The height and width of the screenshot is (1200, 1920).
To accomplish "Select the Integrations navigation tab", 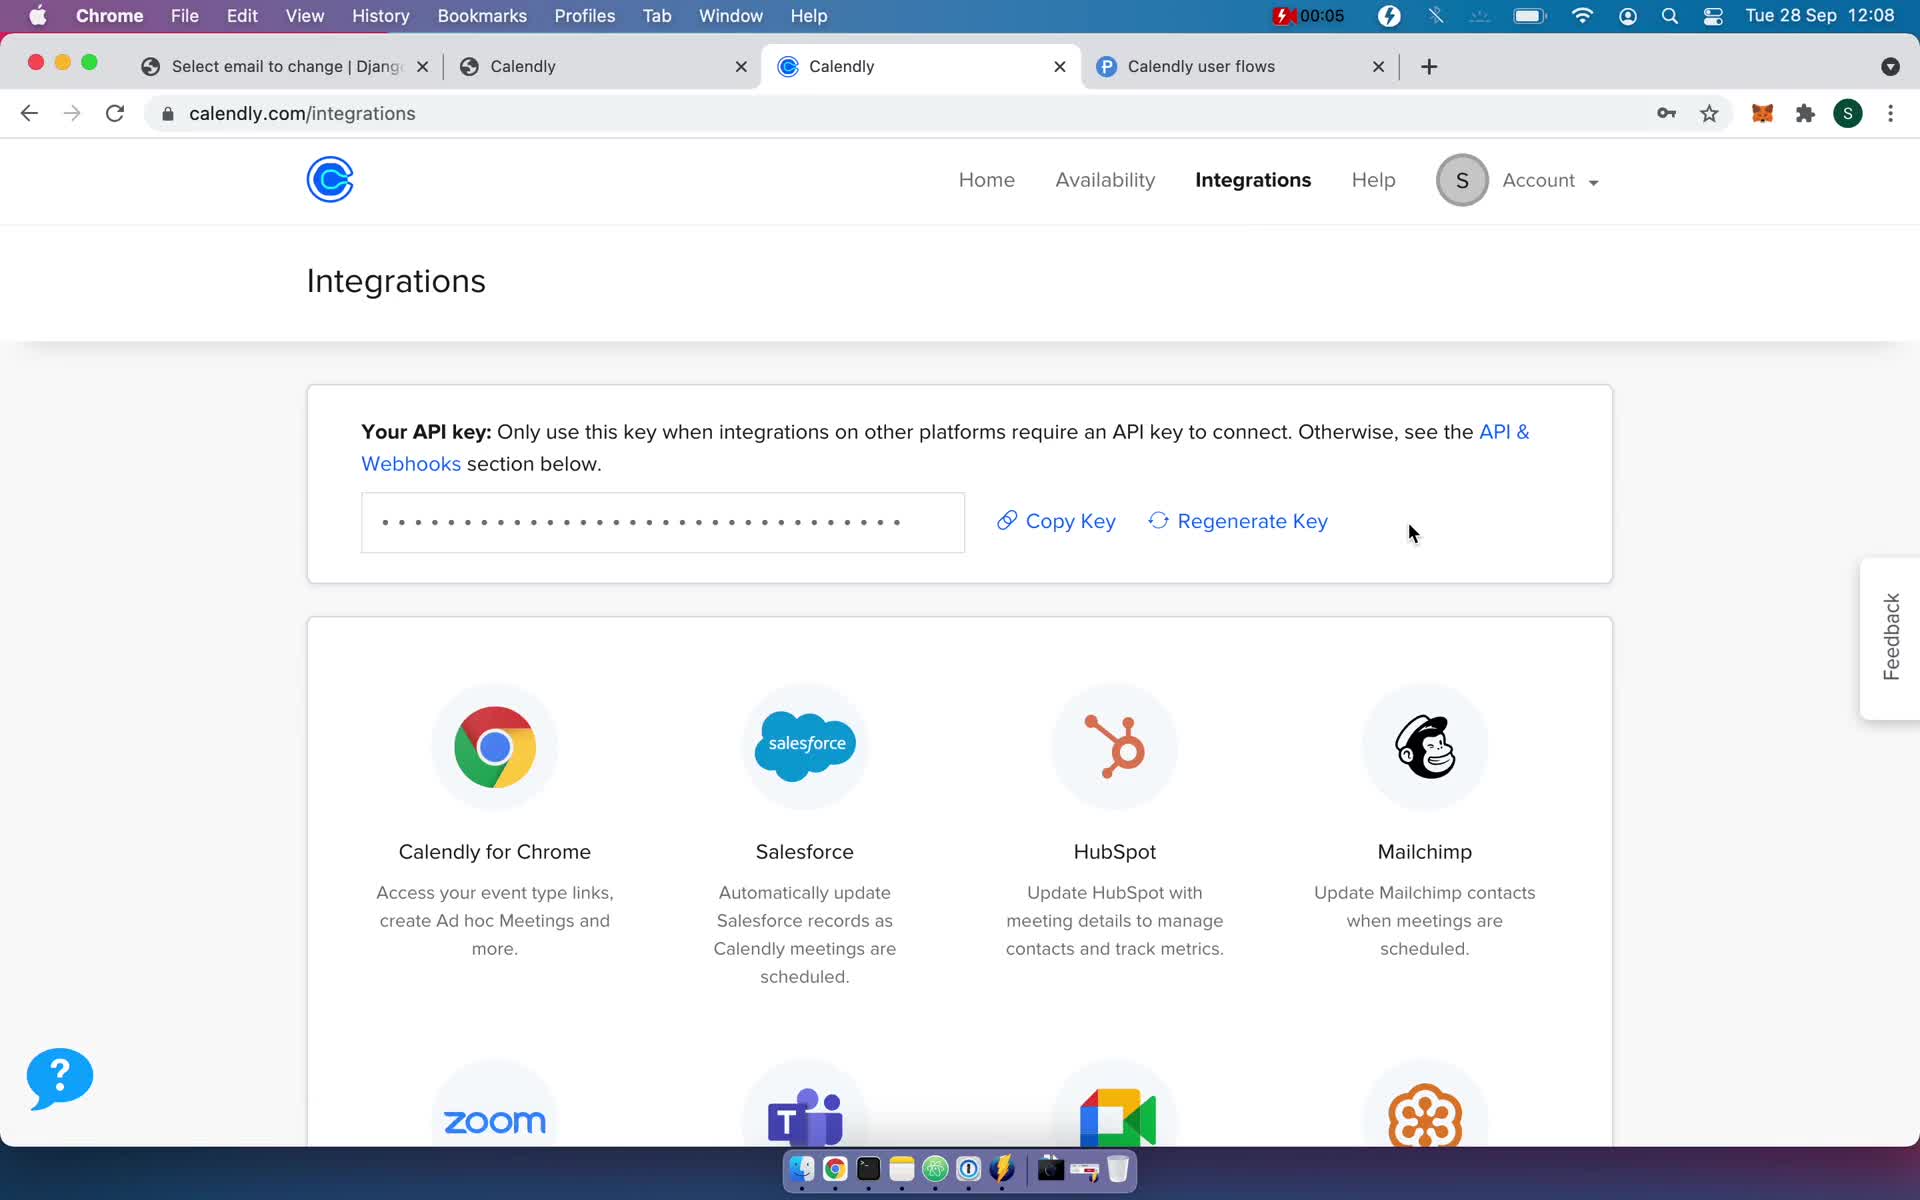I will (1252, 178).
